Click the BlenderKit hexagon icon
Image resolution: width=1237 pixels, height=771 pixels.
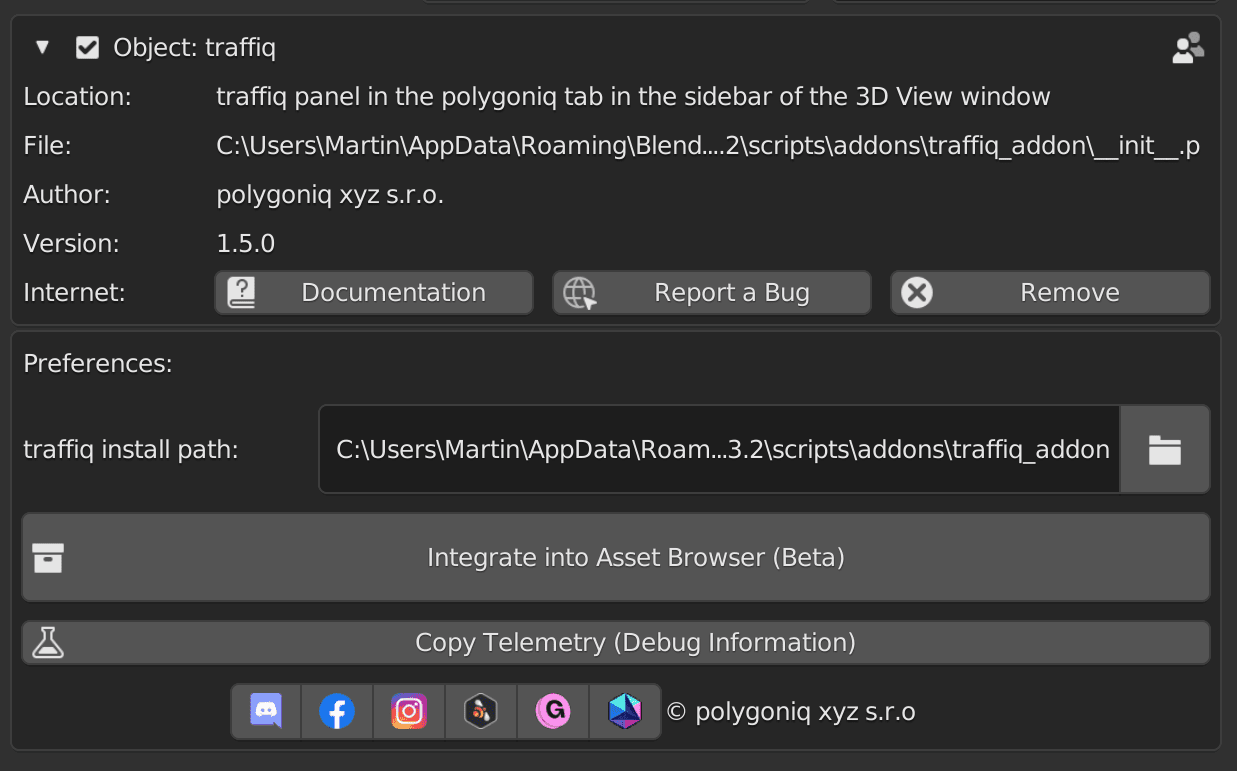pos(480,711)
